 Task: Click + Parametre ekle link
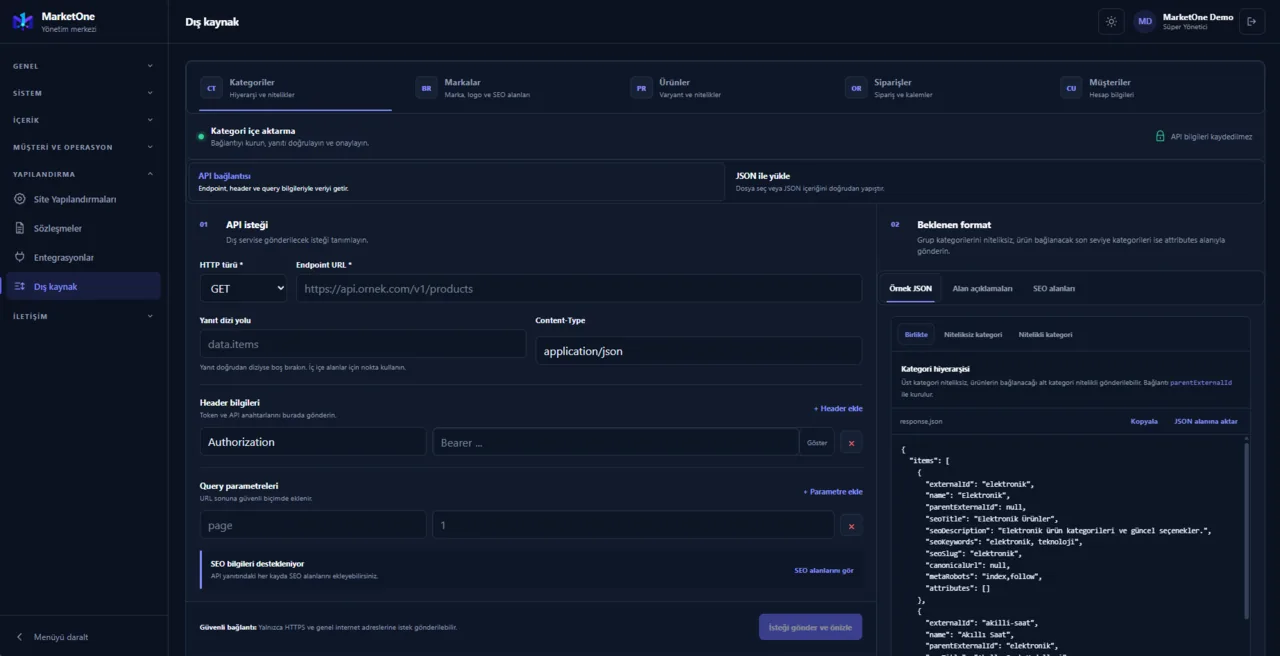(x=833, y=491)
